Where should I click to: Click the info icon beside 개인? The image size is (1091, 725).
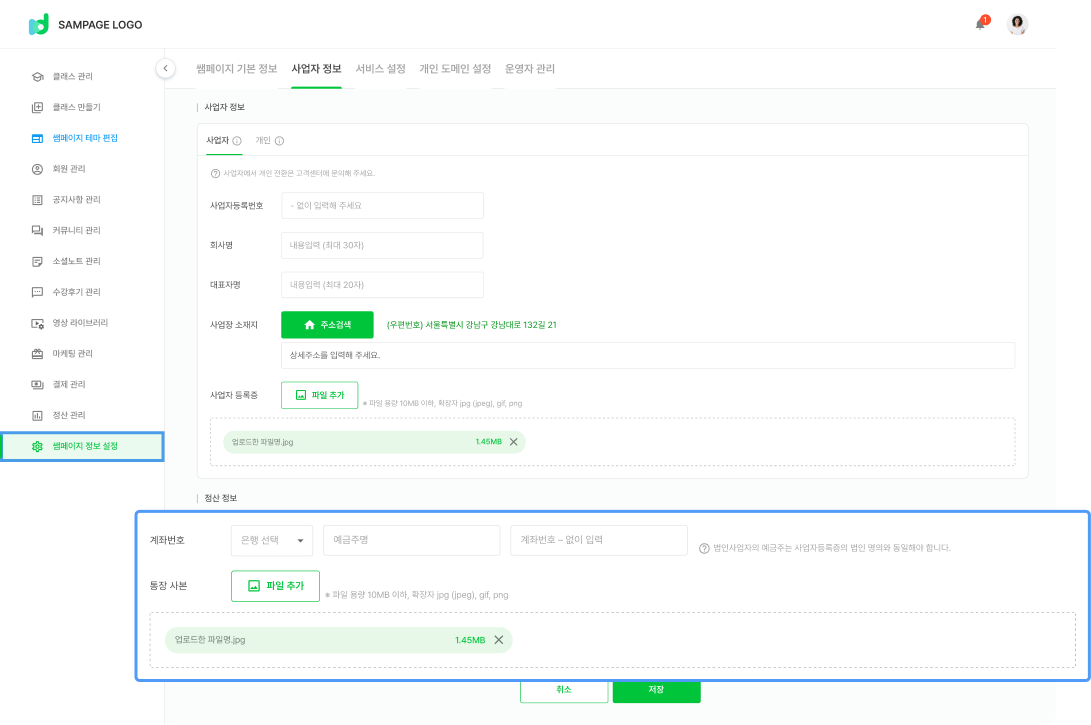279,141
